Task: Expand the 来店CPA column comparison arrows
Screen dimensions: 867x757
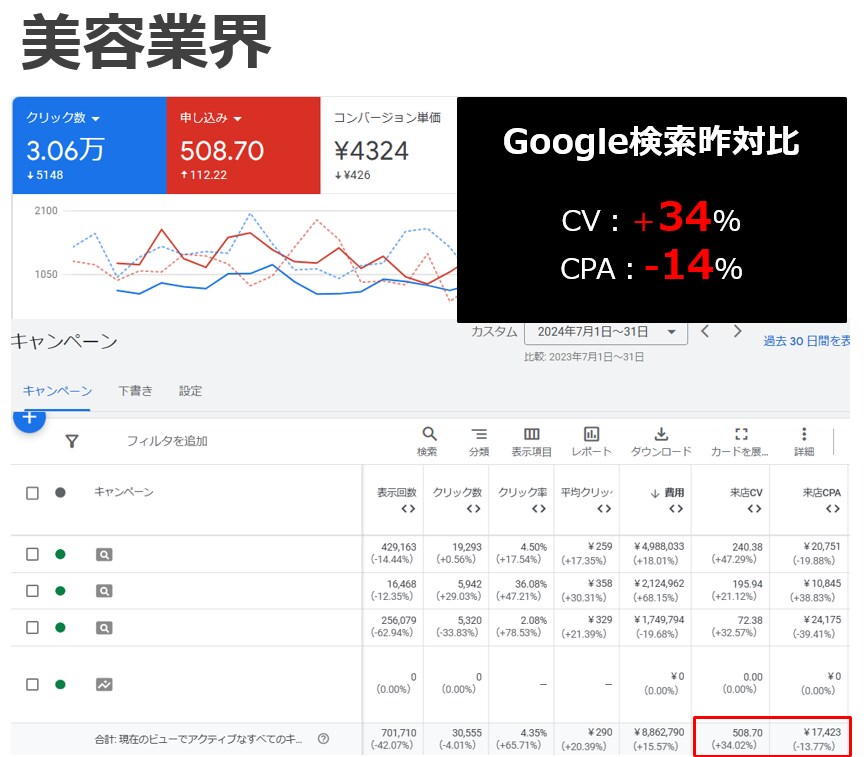Action: click(833, 509)
